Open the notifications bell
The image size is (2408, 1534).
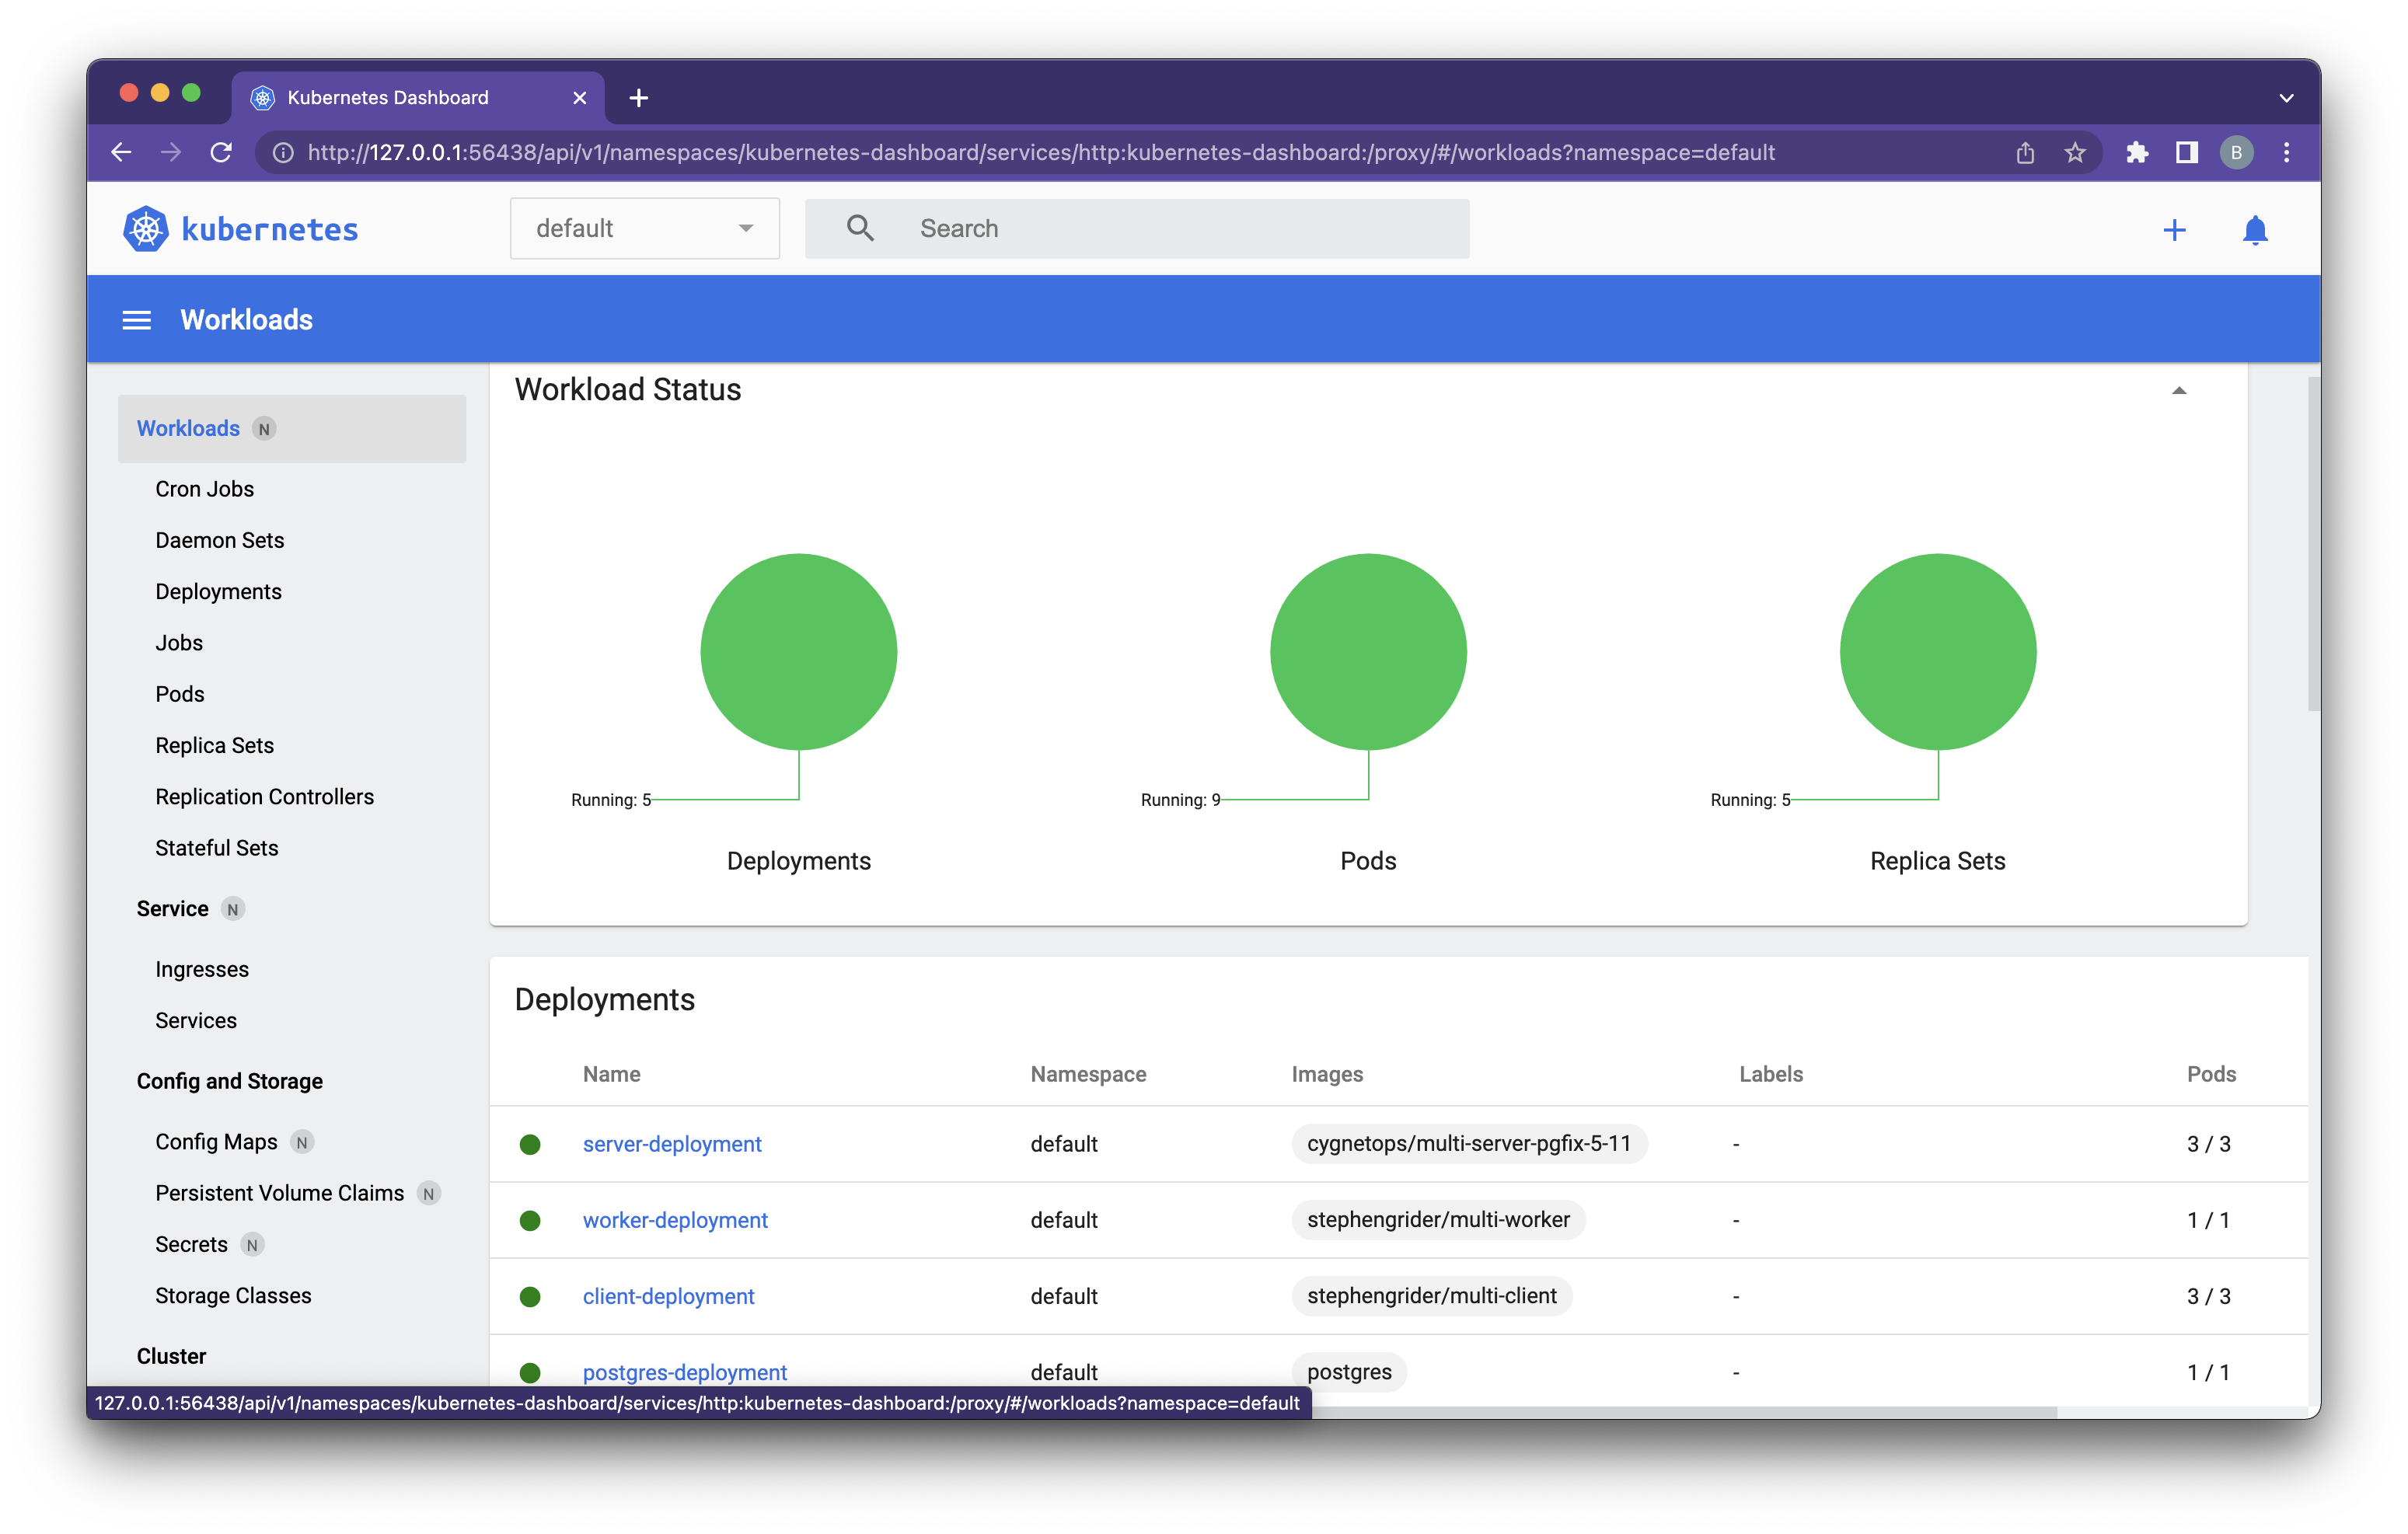click(x=2255, y=230)
